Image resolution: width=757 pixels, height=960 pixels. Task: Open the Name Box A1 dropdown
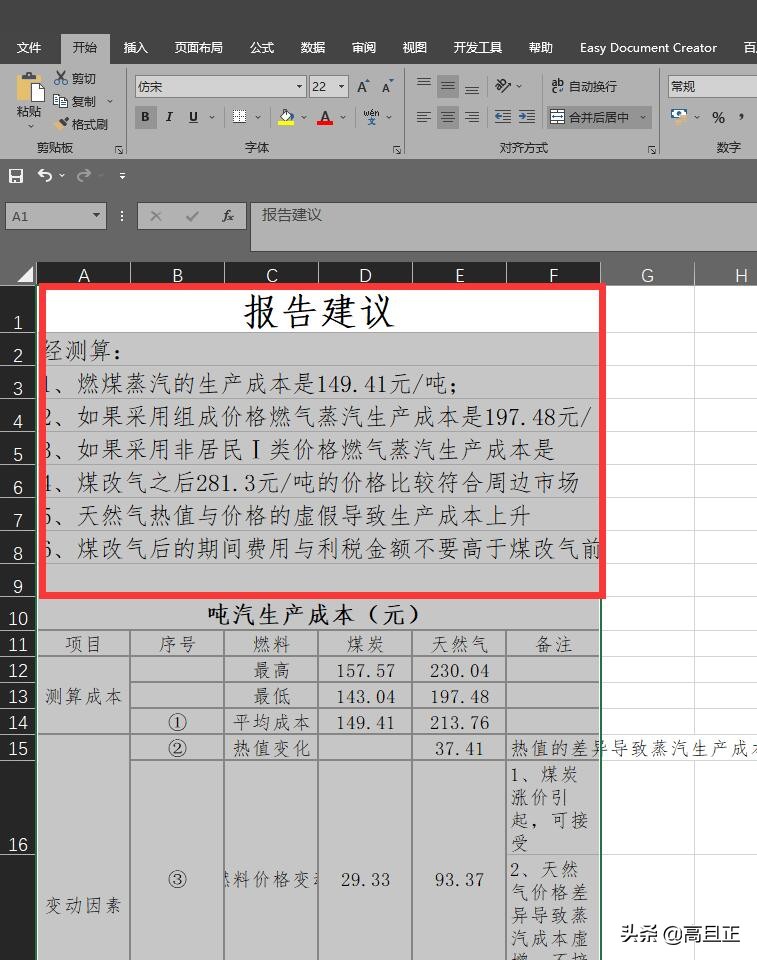(x=96, y=216)
